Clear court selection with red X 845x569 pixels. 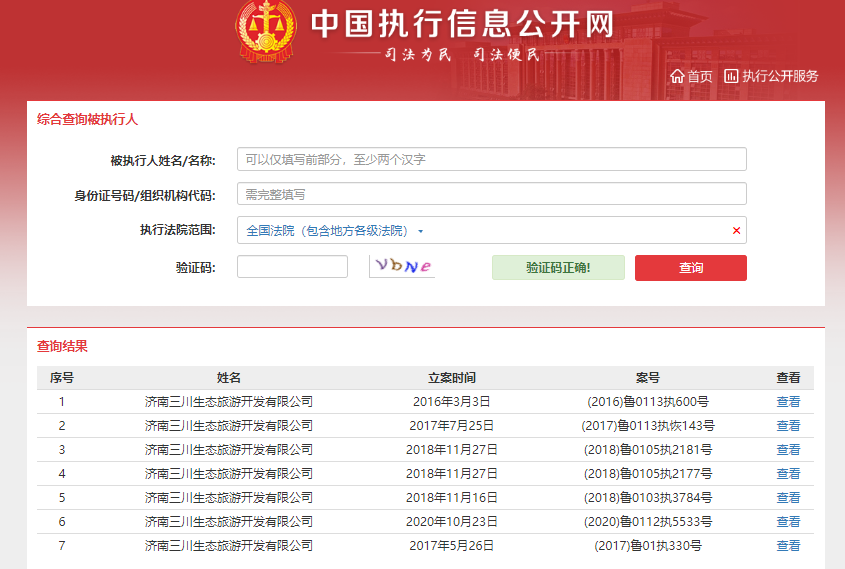click(x=736, y=231)
